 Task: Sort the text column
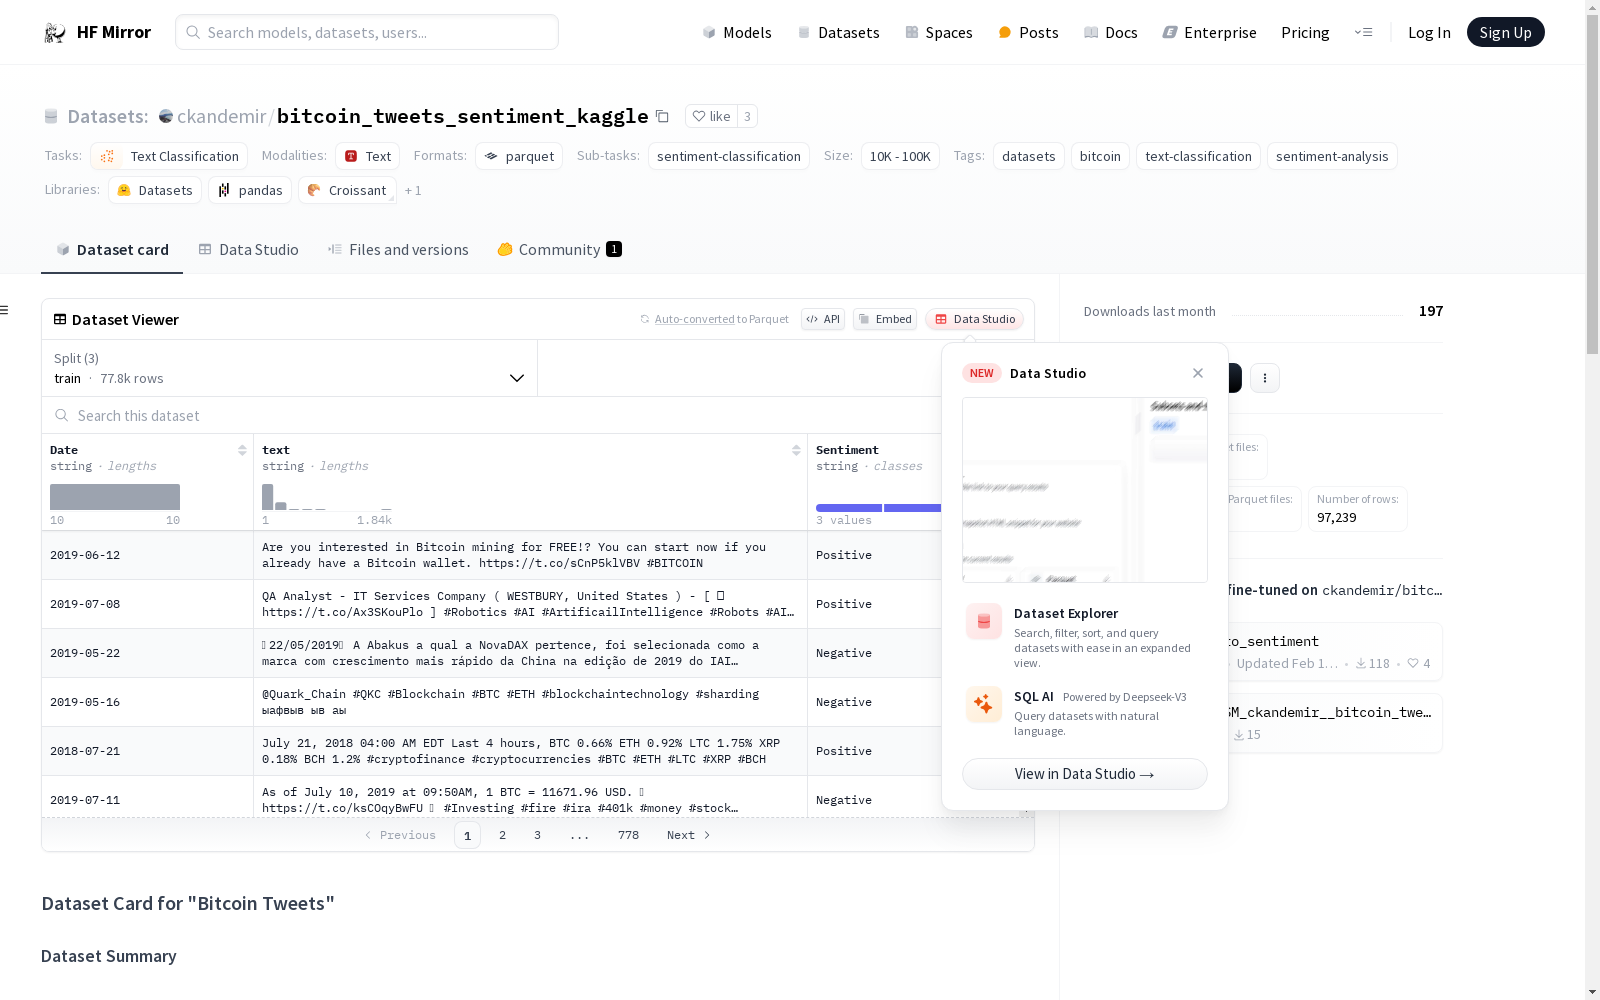click(x=796, y=450)
